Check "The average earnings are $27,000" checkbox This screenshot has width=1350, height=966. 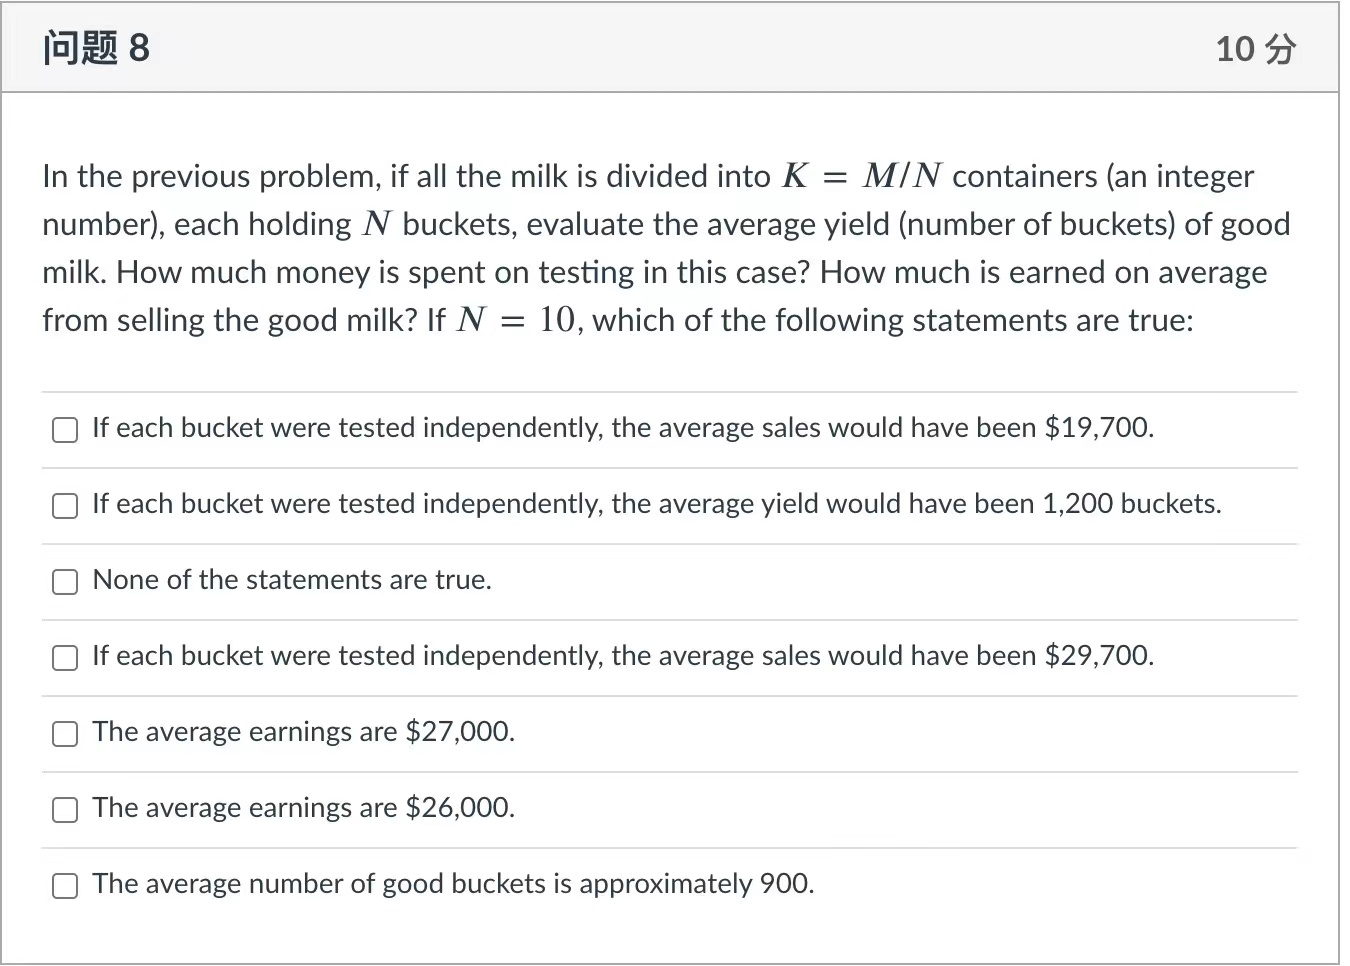pos(64,733)
